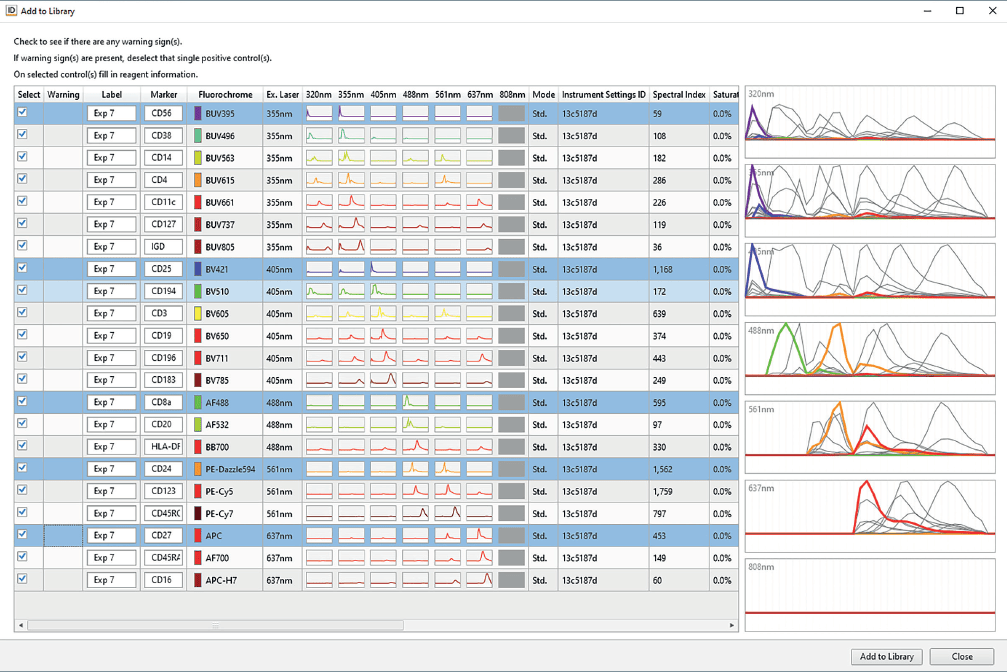Click the horizontal scrollbar thumb under the table
This screenshot has width=1007, height=672.
click(x=215, y=625)
